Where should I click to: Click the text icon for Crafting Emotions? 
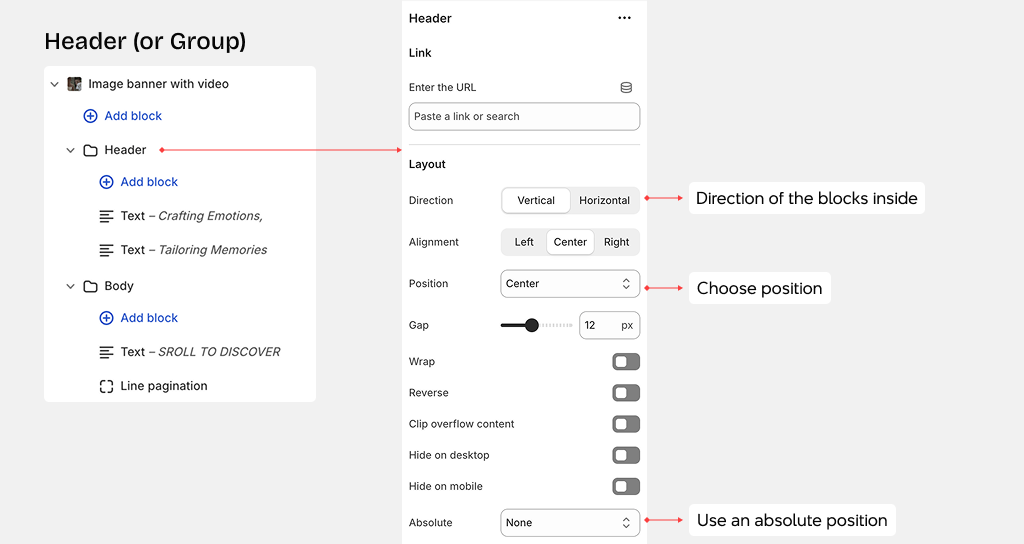tap(106, 216)
